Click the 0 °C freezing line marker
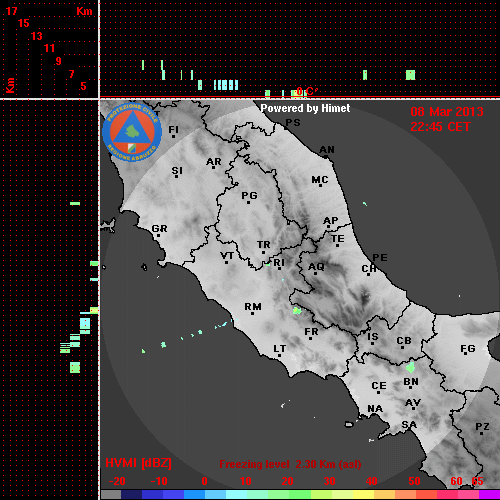Image resolution: width=500 pixels, height=500 pixels. tap(307, 91)
